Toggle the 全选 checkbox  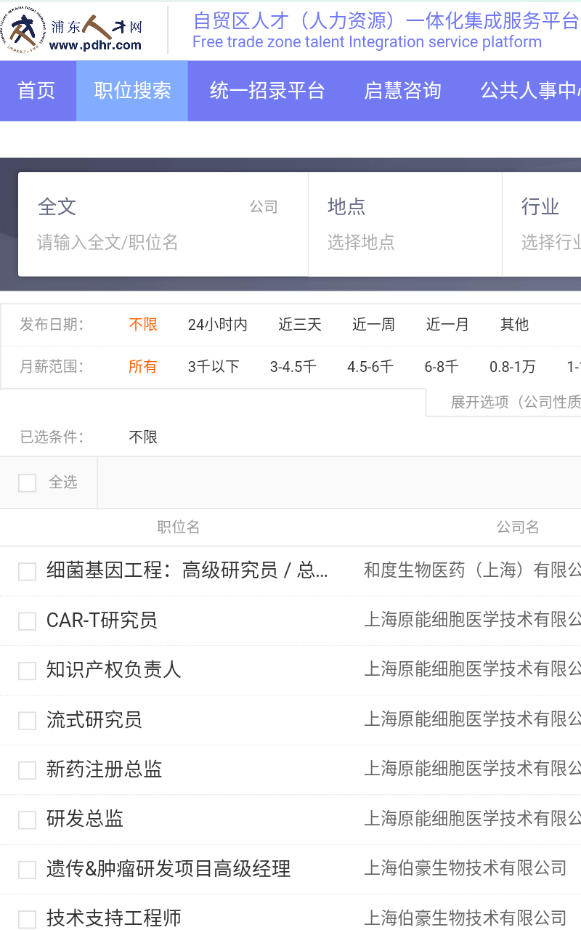pos(27,482)
